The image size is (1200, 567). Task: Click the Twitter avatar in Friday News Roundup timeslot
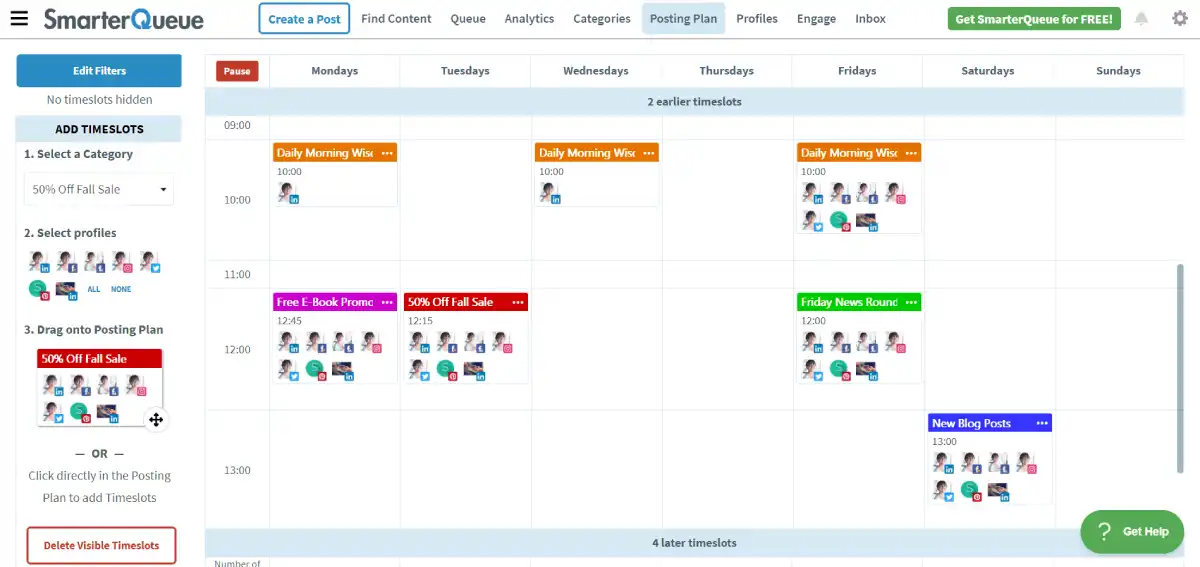[811, 369]
